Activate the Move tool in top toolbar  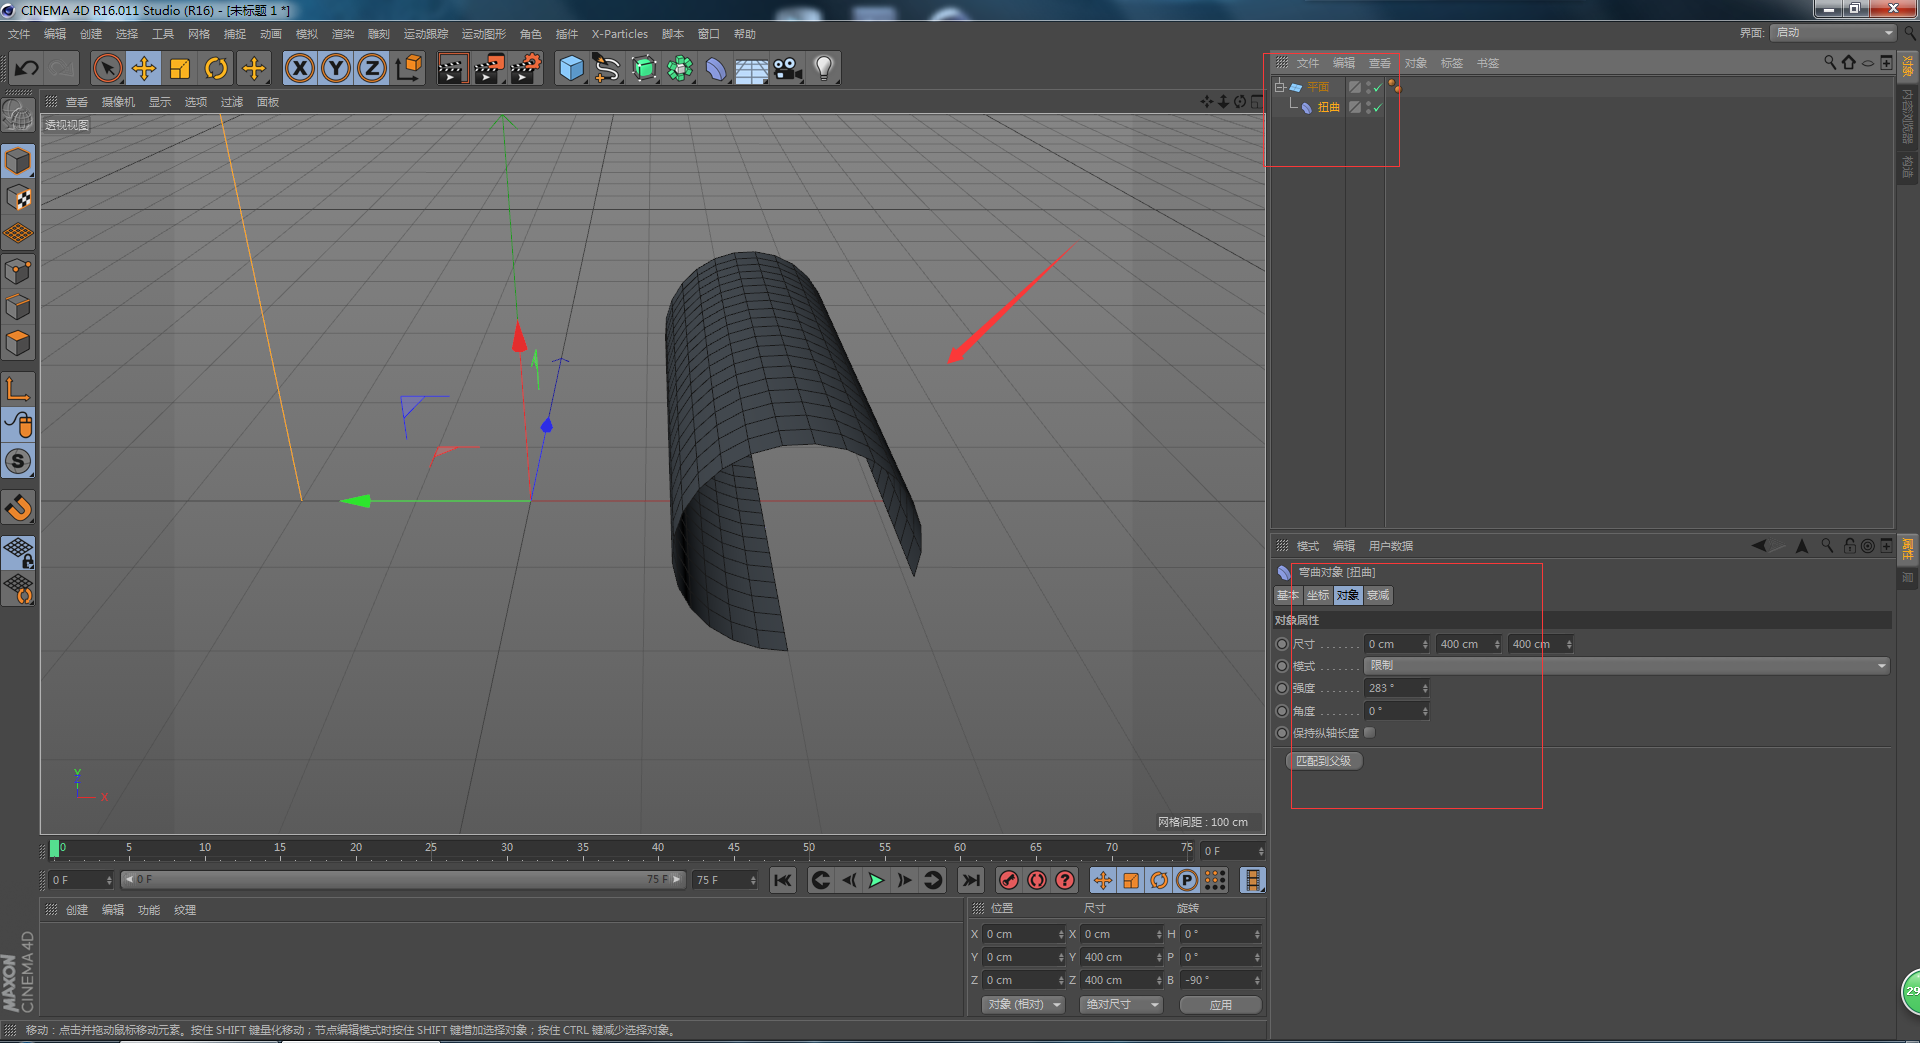pyautogui.click(x=144, y=69)
